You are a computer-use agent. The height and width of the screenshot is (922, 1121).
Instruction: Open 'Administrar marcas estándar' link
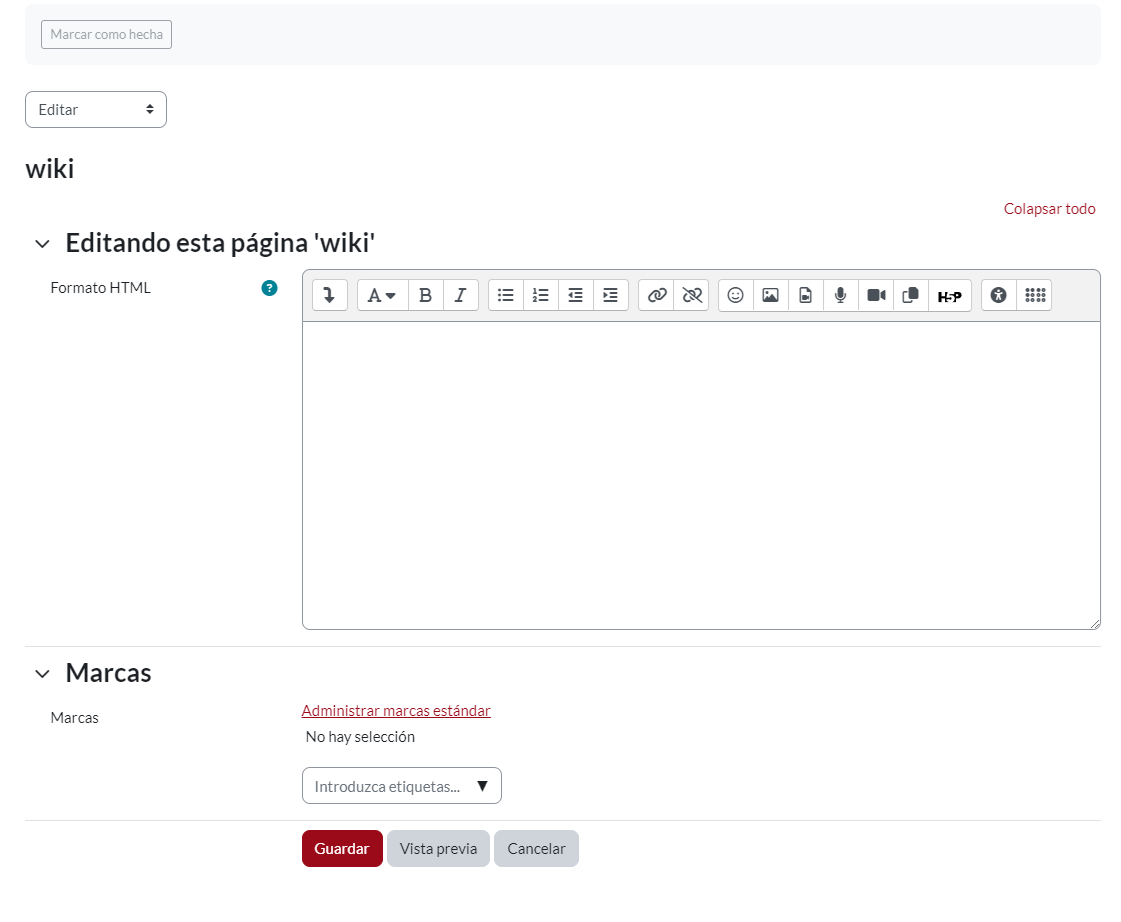click(396, 711)
